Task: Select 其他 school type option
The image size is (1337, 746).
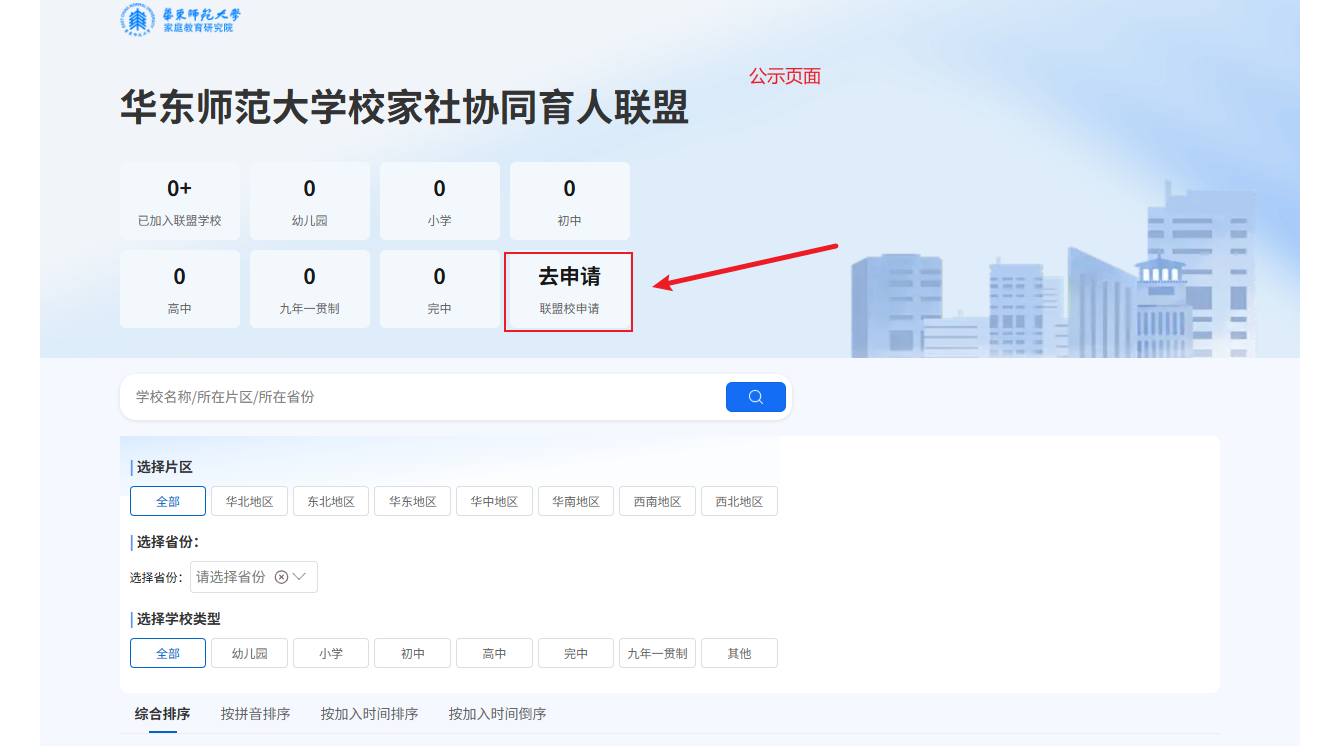Action: 739,653
